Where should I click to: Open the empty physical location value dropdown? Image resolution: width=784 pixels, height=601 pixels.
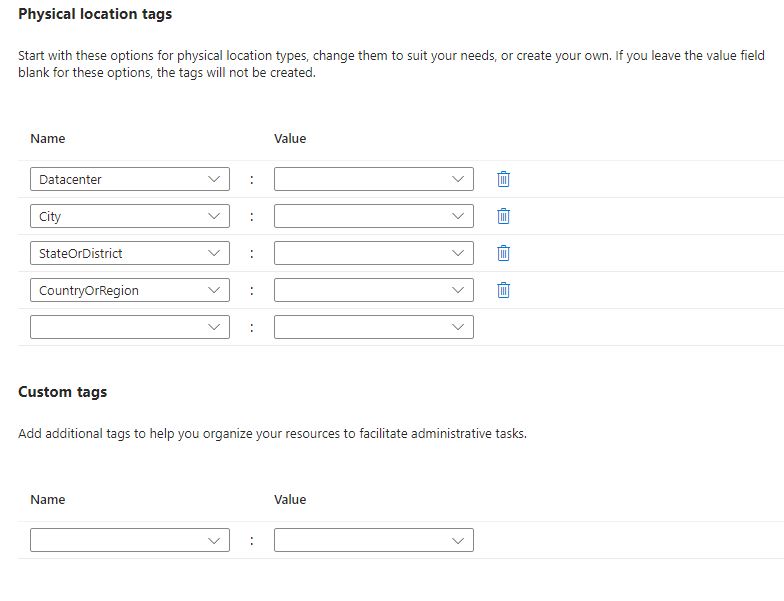pyautogui.click(x=373, y=327)
